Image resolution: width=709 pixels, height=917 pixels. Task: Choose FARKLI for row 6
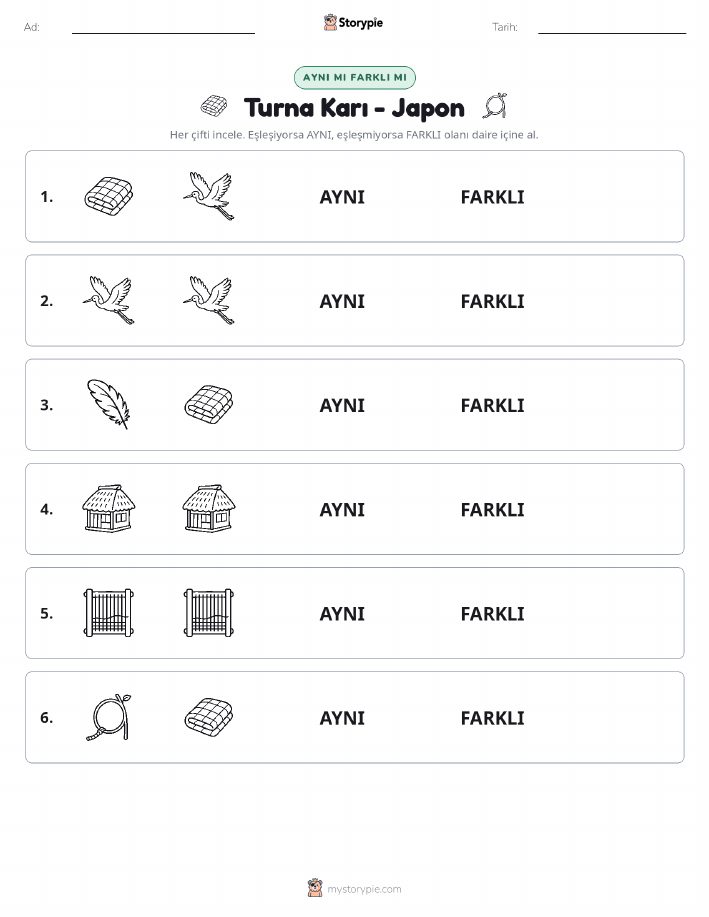coord(492,718)
